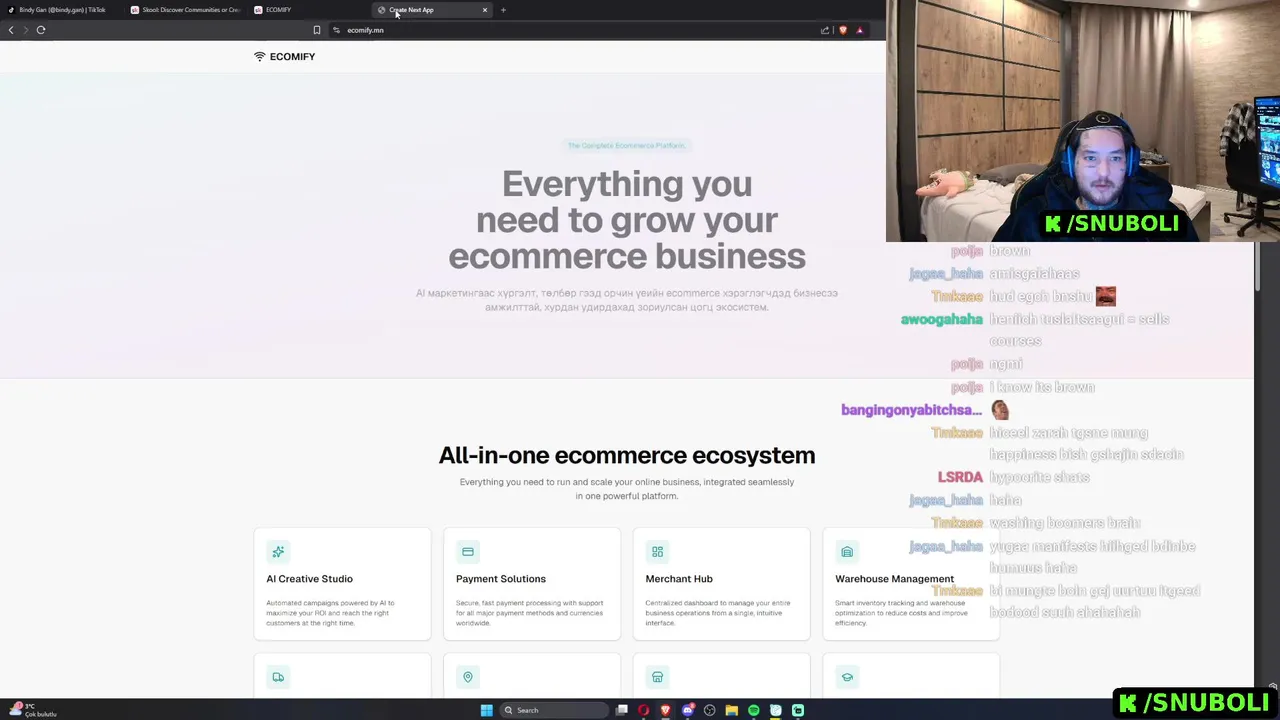Open OBS Studio from the taskbar
The width and height of the screenshot is (1280, 720).
pos(710,710)
